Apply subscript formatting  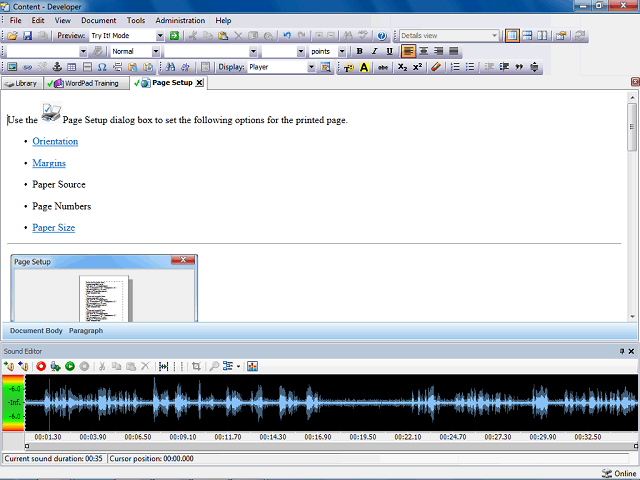point(402,67)
